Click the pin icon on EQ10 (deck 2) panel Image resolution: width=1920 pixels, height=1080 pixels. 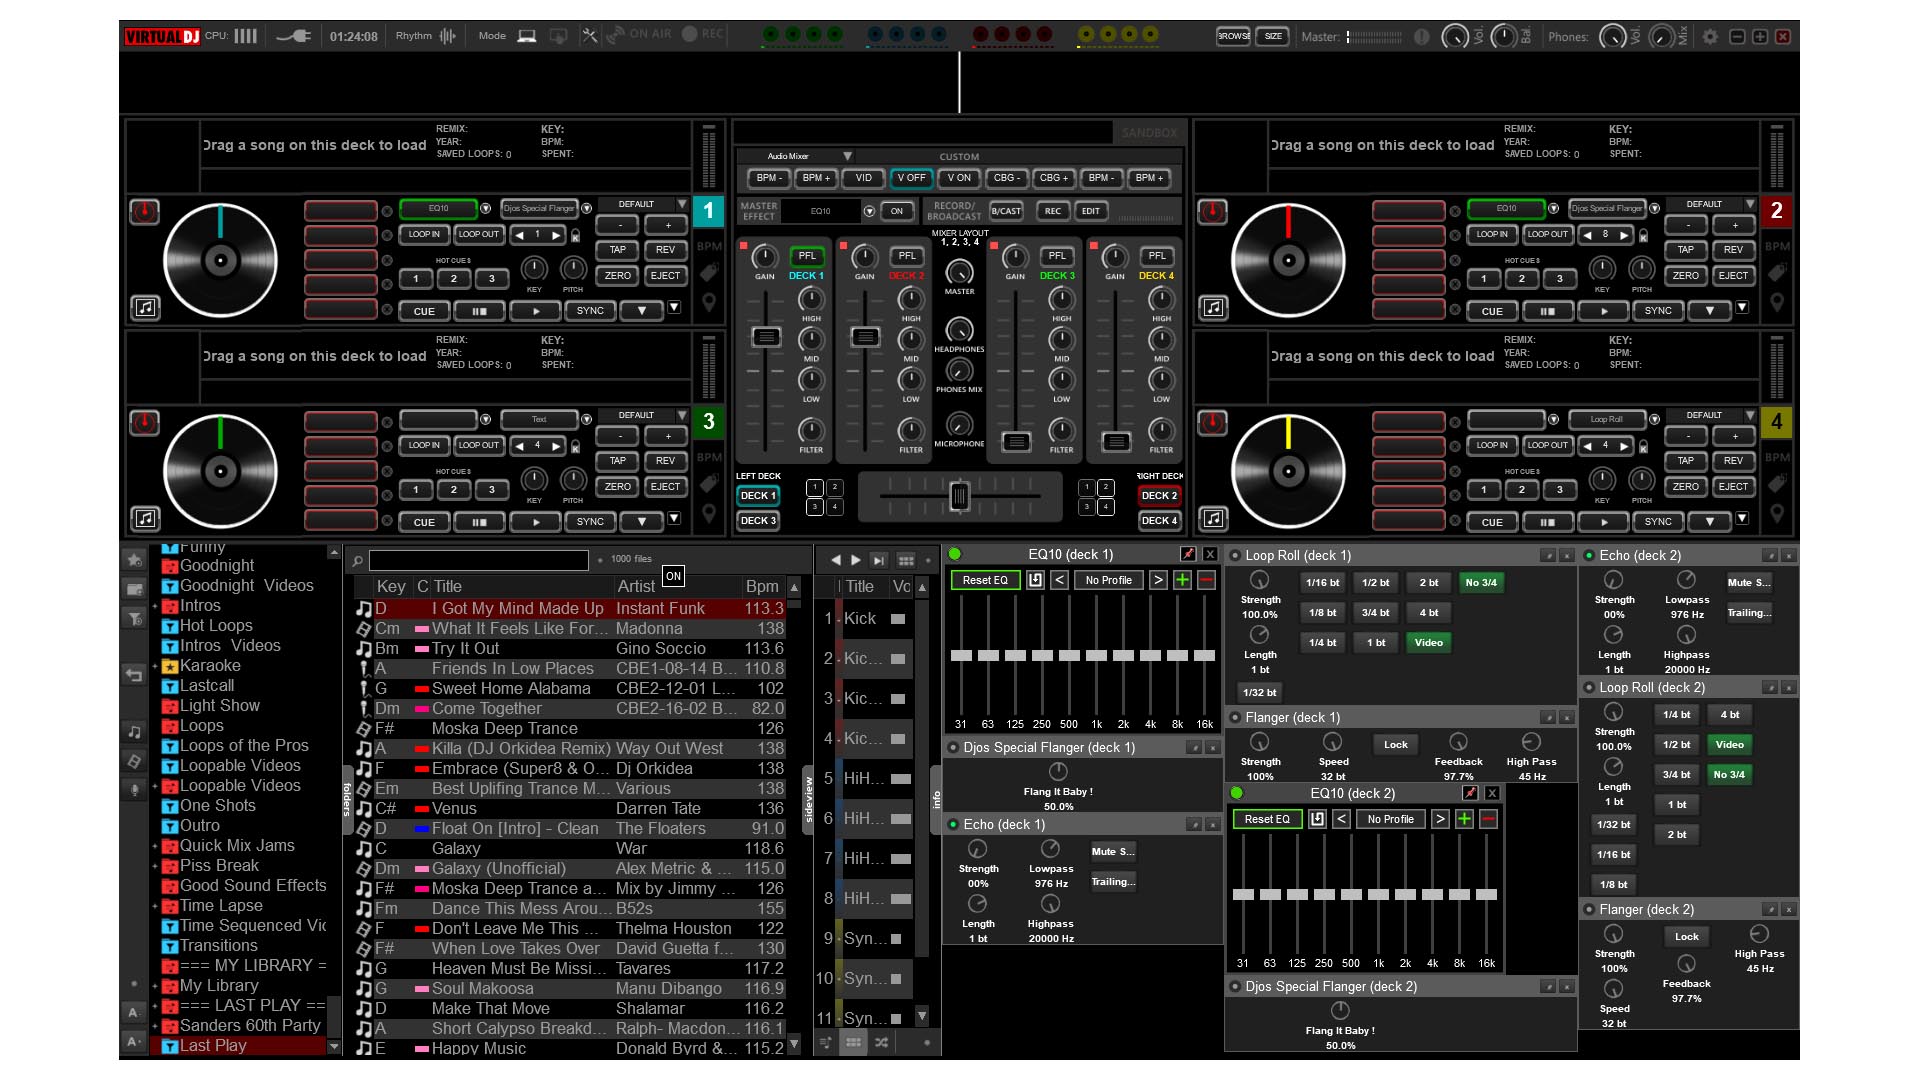(x=1470, y=793)
